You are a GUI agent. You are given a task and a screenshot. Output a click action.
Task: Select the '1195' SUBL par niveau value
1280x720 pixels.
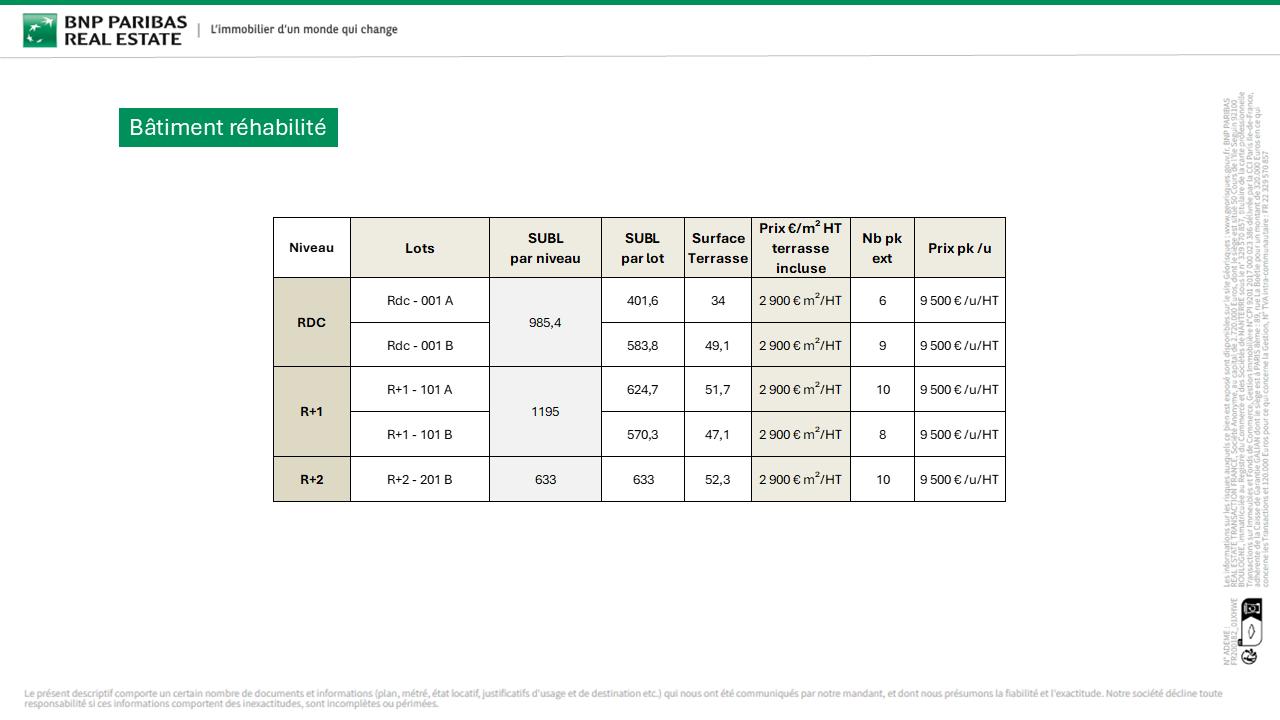545,412
